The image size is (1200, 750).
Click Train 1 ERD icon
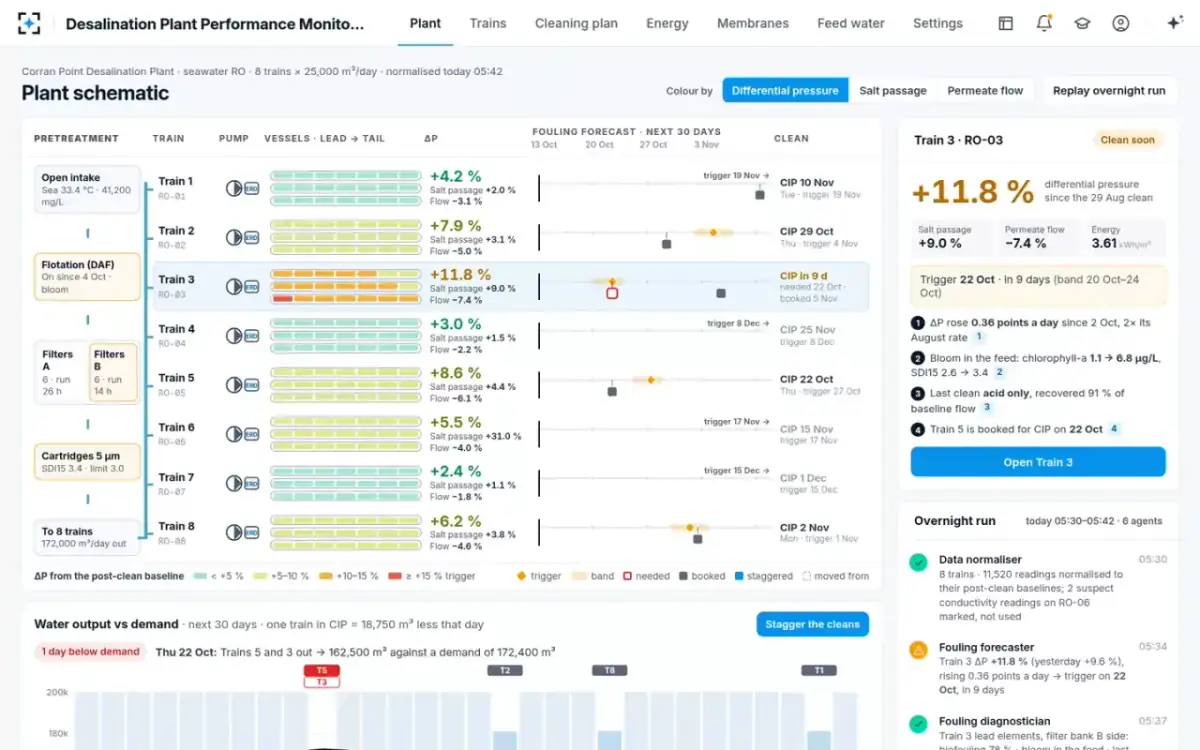coord(251,188)
